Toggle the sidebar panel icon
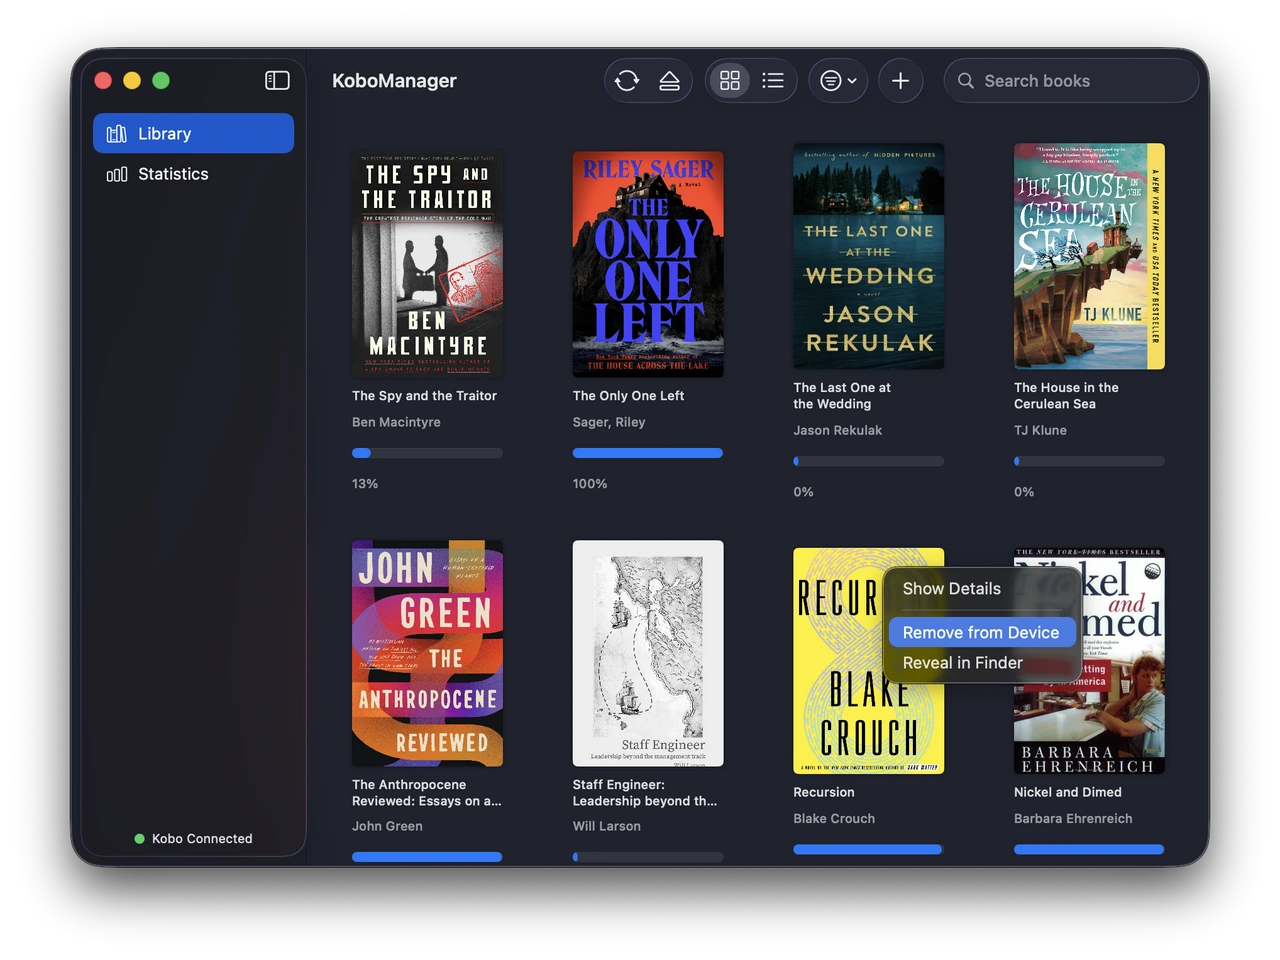1280x960 pixels. point(277,80)
